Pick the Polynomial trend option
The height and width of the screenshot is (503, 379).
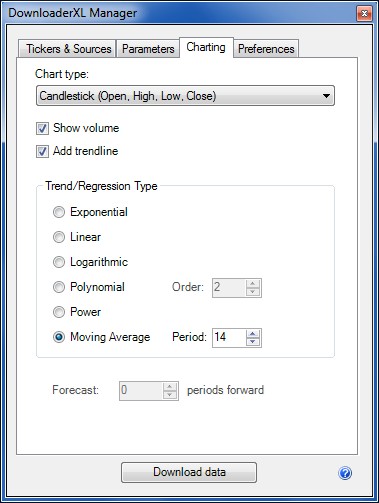pos(59,287)
